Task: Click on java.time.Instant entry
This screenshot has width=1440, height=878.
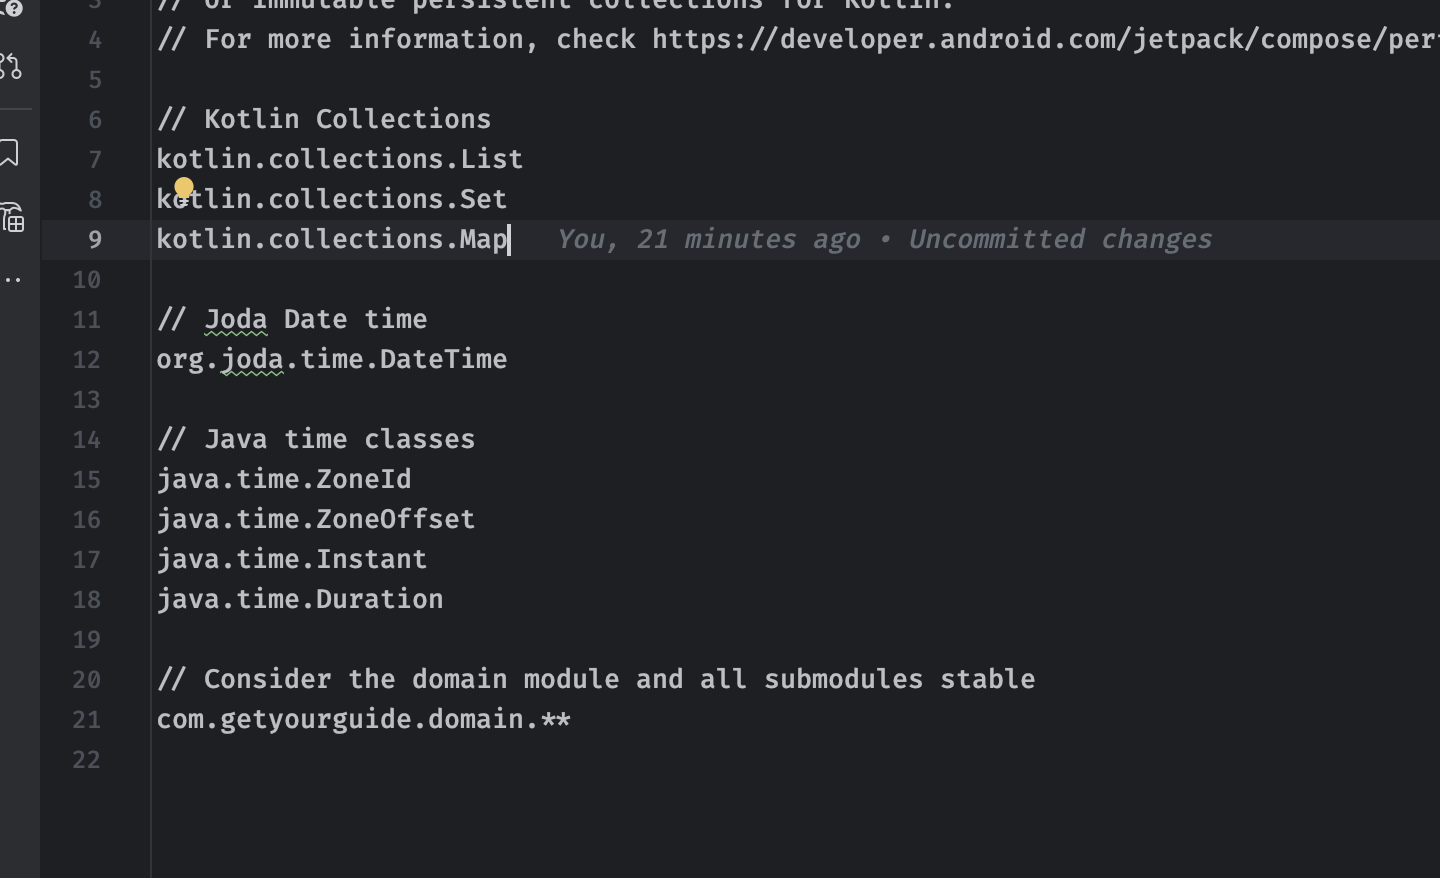Action: 292,560
